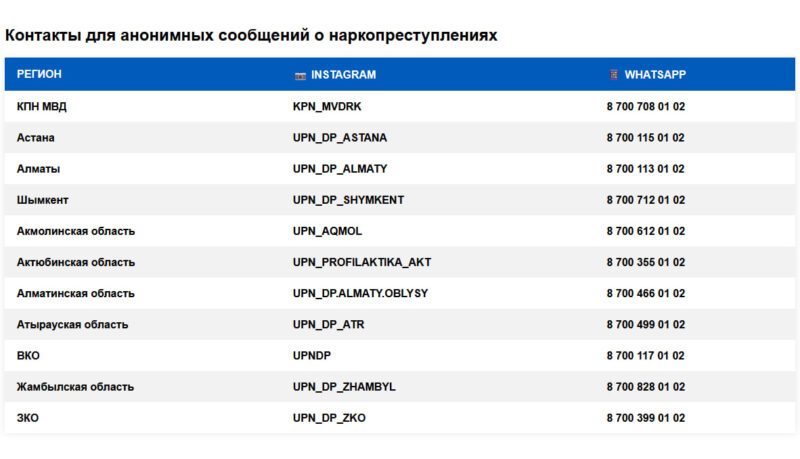Select the Шымкент region cell
Image resolution: width=800 pixels, height=459 pixels.
click(42, 200)
